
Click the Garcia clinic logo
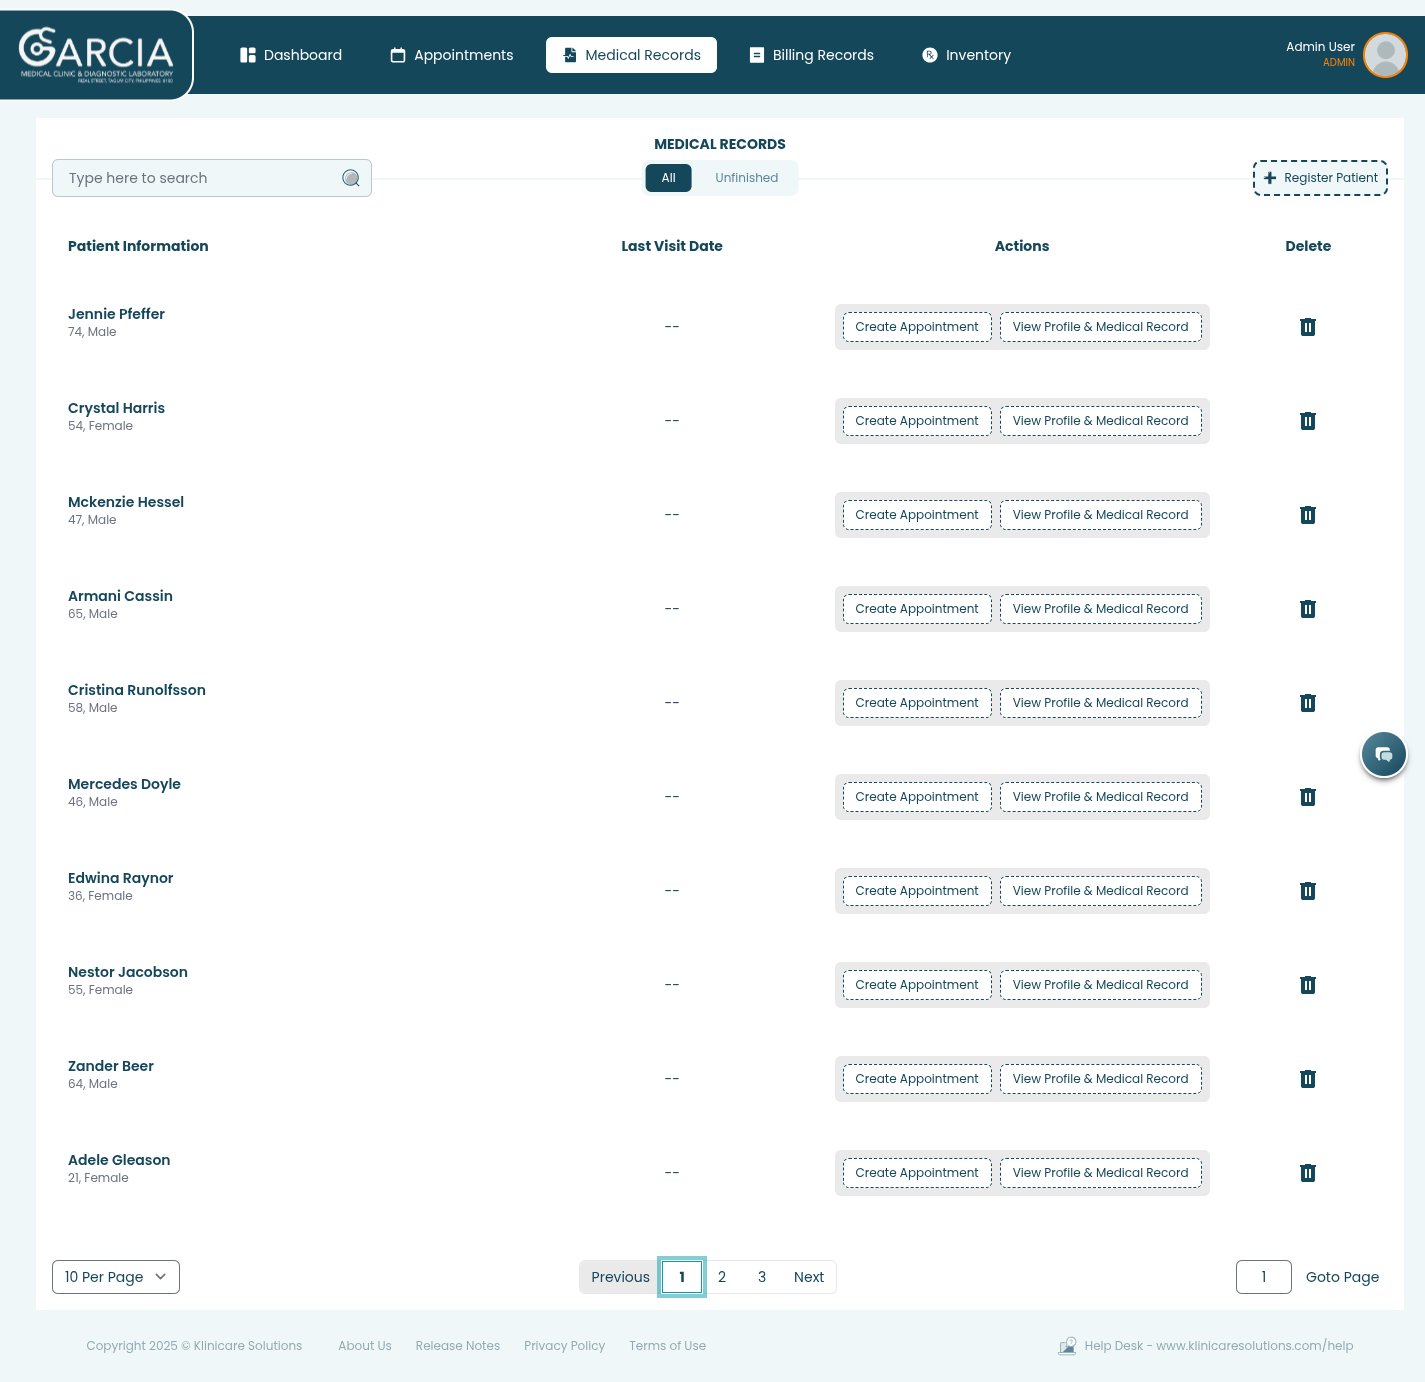(x=96, y=55)
